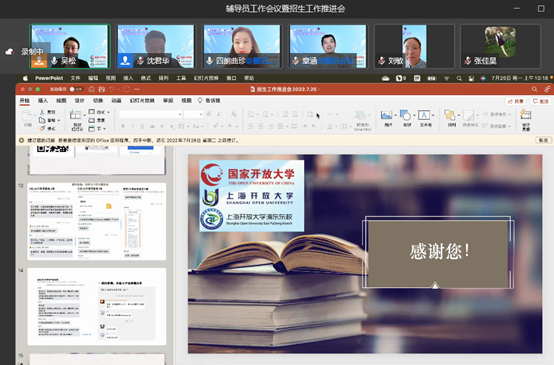Toggle muted microphone of 张佳晨
Viewport: 554px width, 365px height.
tap(468, 61)
